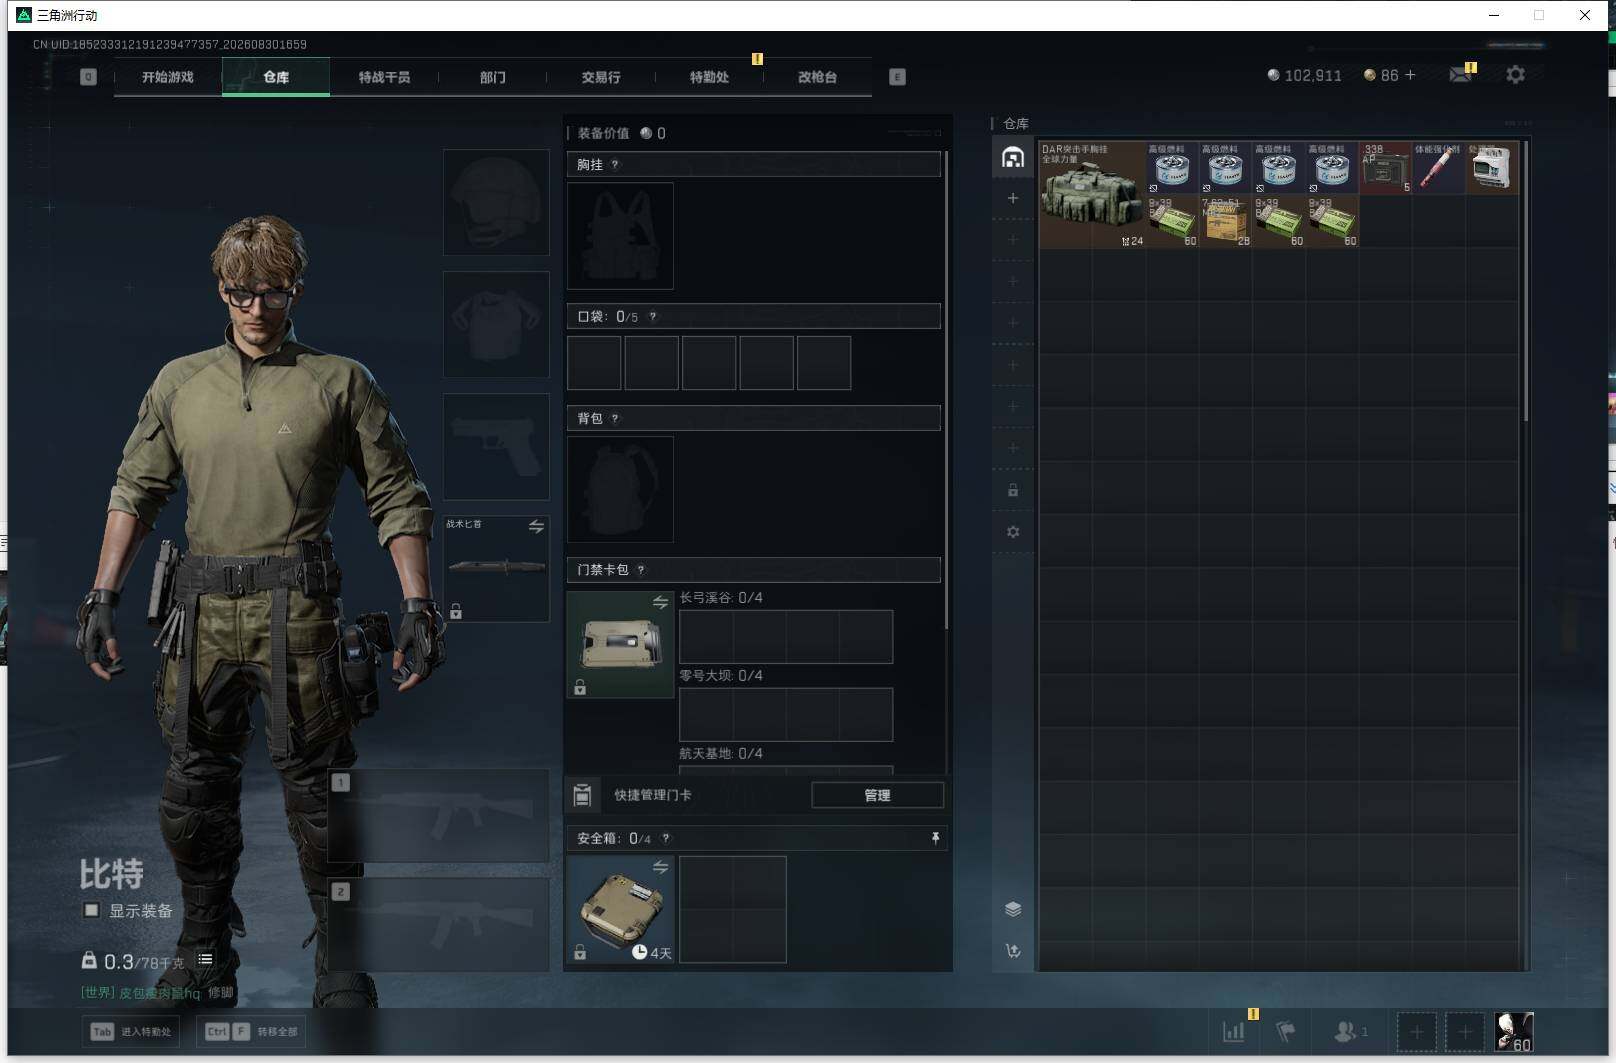Open the player avatar in the bottom bar

[x=1513, y=1032]
